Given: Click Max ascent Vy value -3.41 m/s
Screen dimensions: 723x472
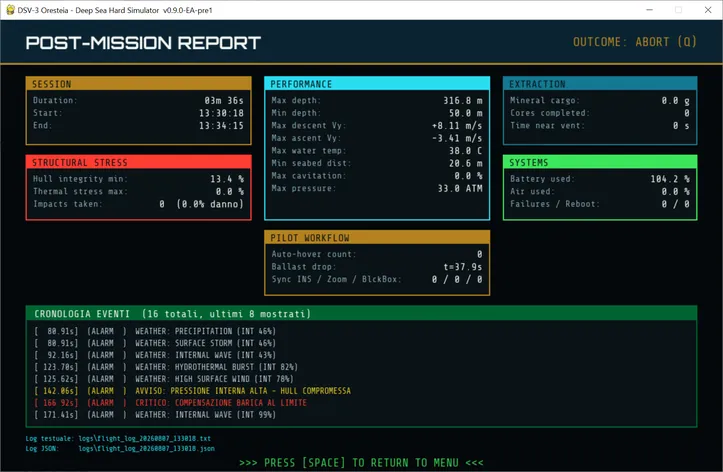Looking at the screenshot, I should (x=457, y=138).
